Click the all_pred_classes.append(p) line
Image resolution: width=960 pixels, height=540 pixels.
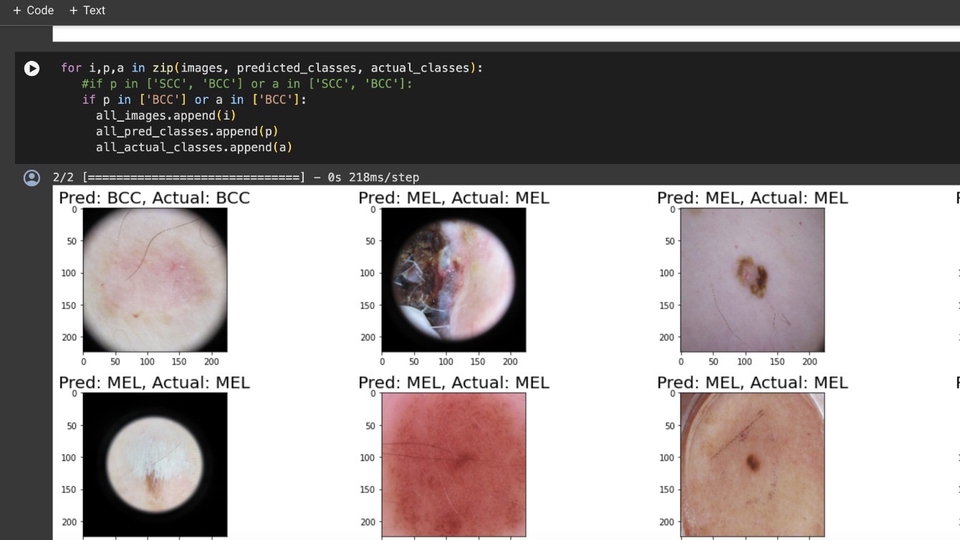click(187, 132)
